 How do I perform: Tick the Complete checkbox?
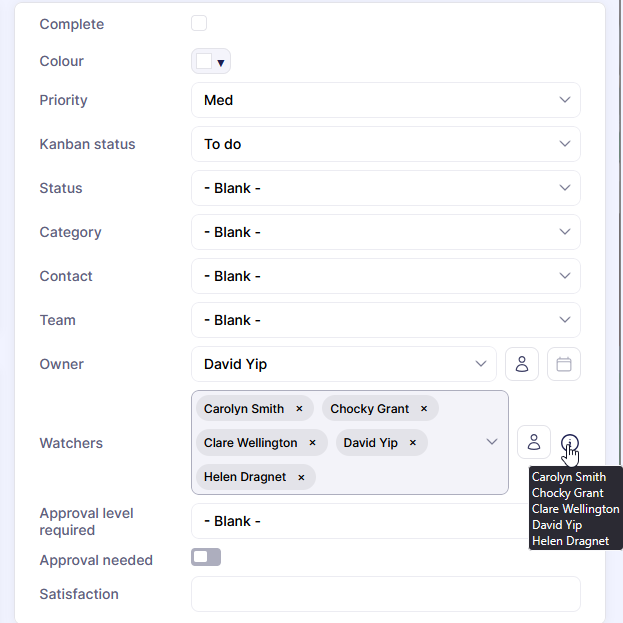point(199,23)
